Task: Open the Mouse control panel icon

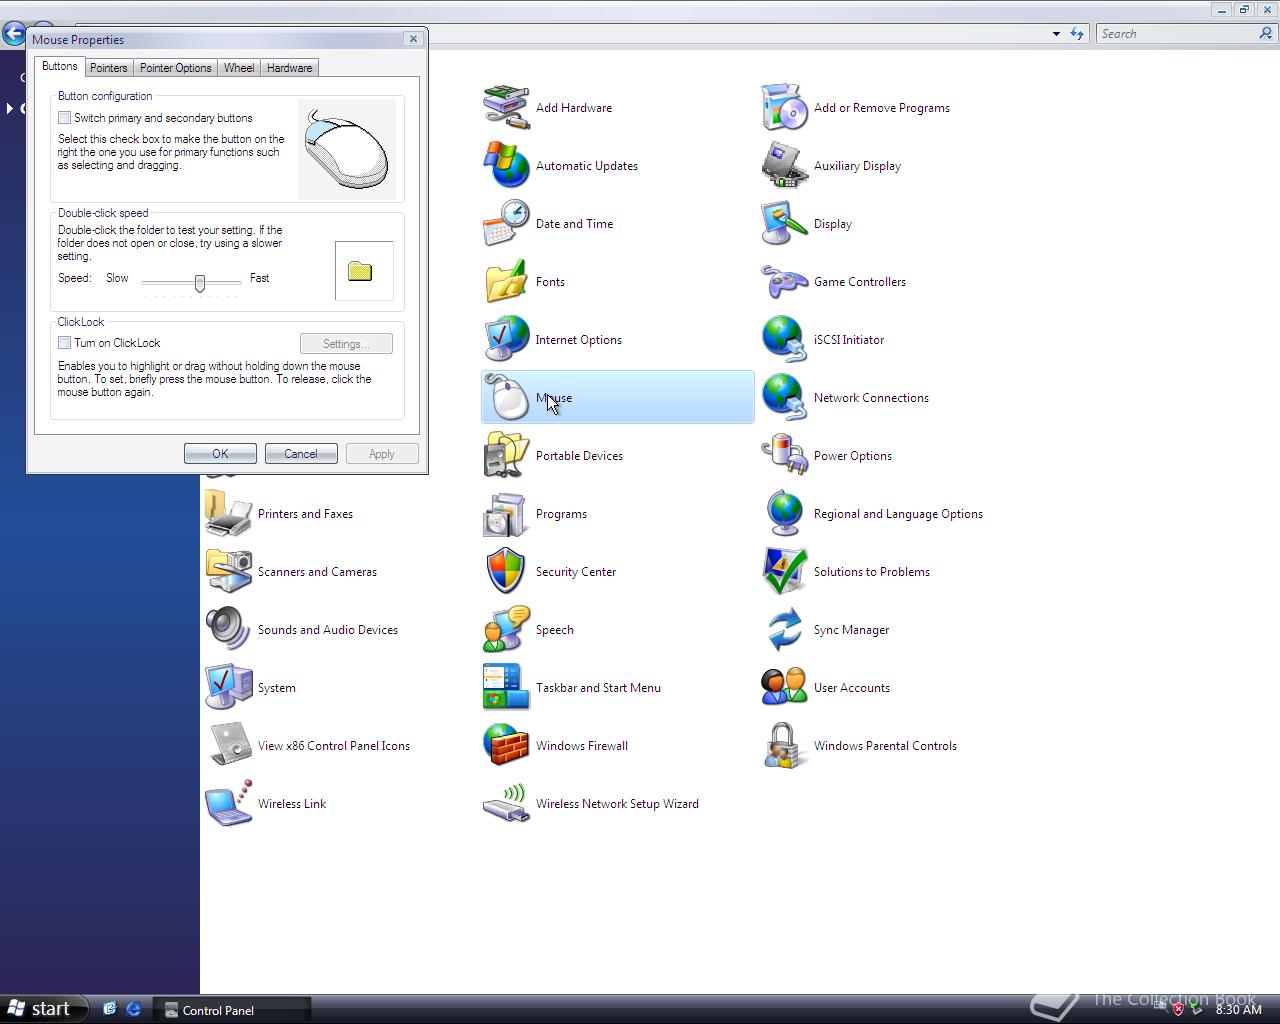Action: [506, 398]
